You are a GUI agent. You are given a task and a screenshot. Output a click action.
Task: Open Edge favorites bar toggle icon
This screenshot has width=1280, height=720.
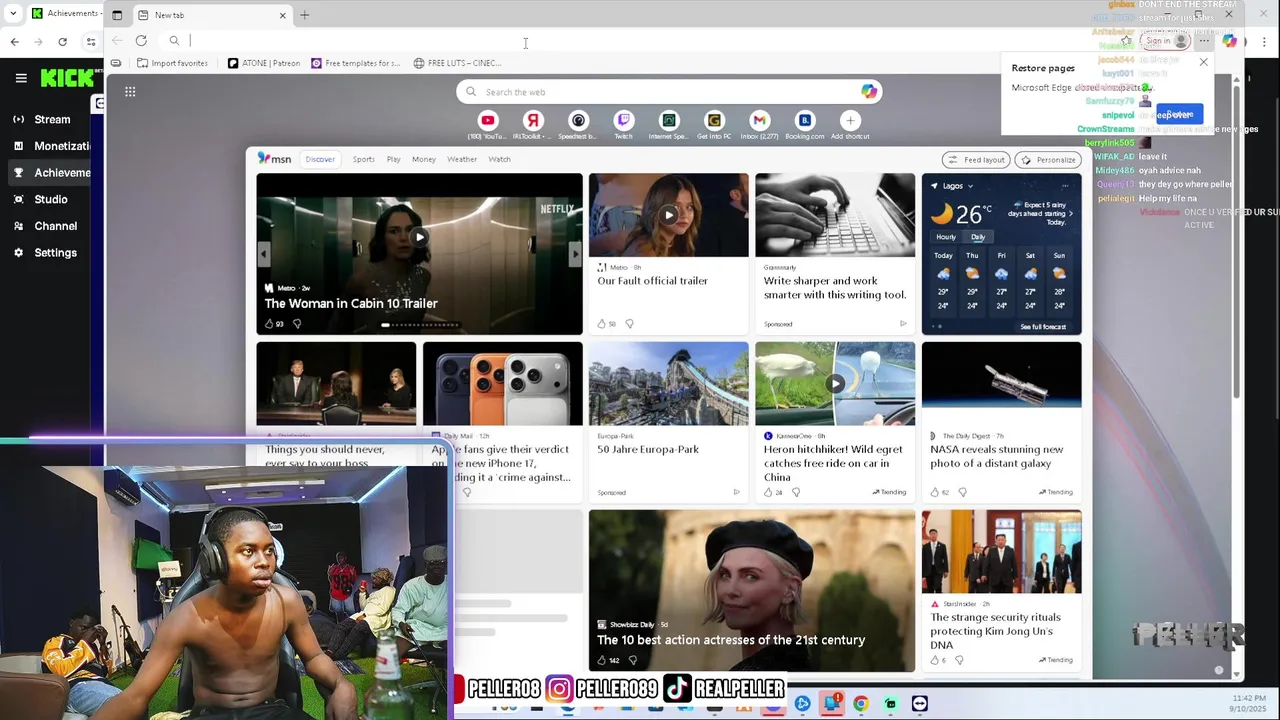tap(116, 63)
